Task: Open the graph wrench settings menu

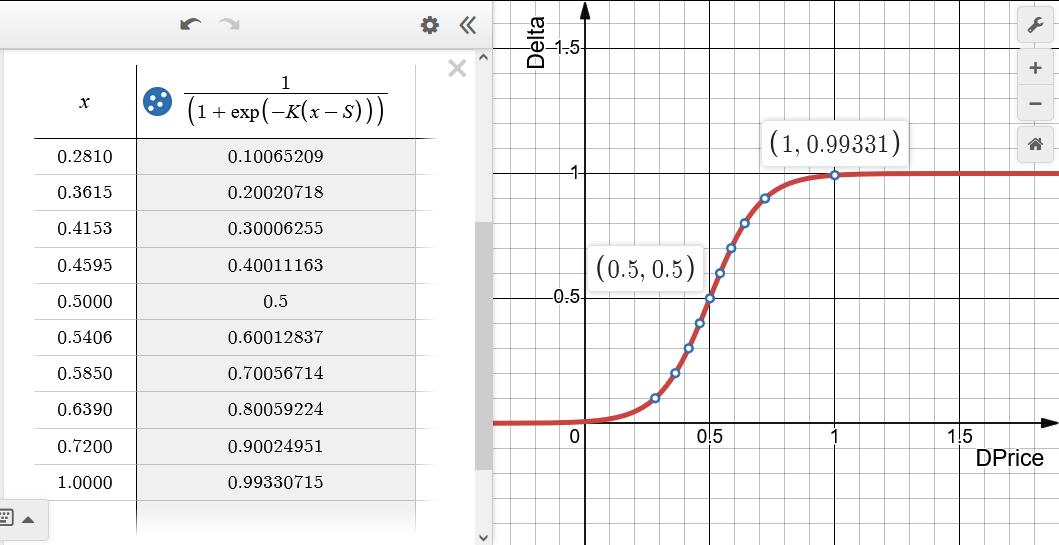Action: tap(1035, 26)
